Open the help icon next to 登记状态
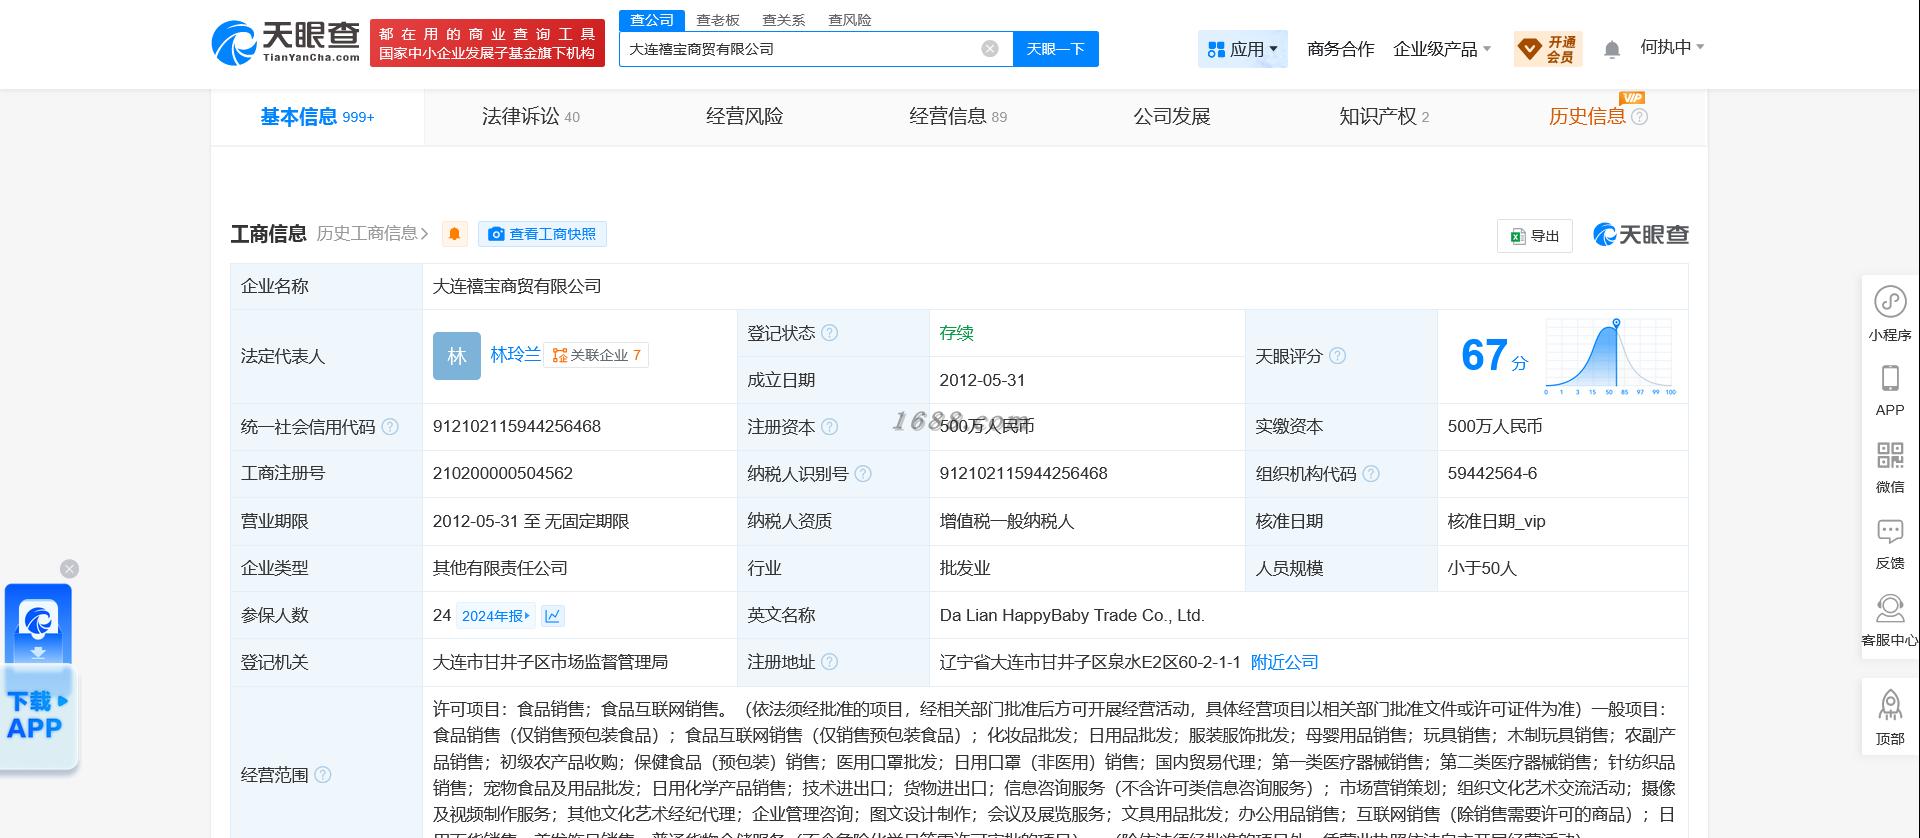Screen dimensions: 1920x838 (x=830, y=333)
